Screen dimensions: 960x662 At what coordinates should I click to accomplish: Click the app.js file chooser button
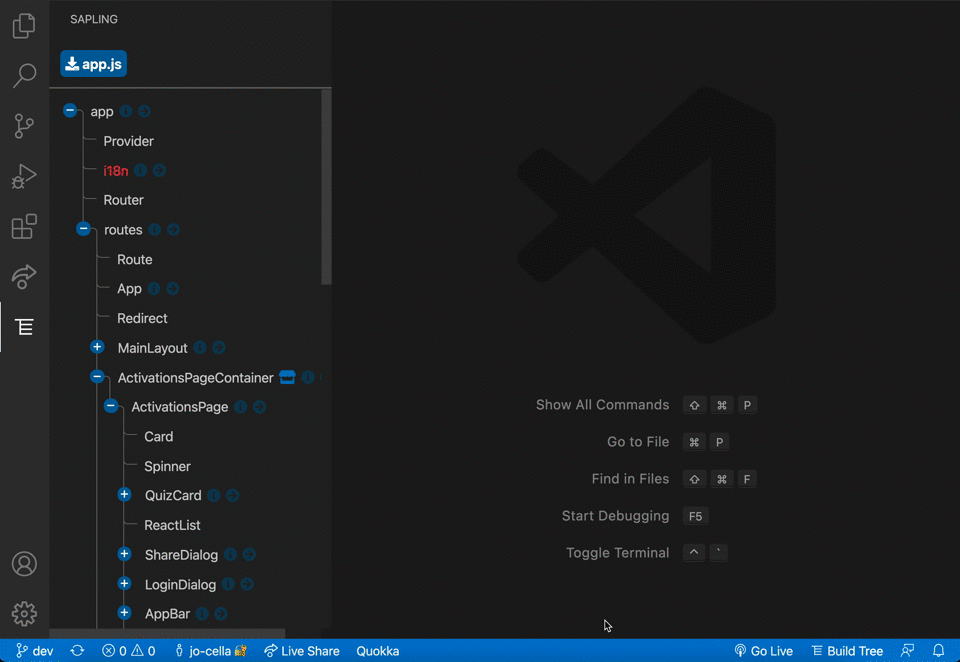pos(94,64)
